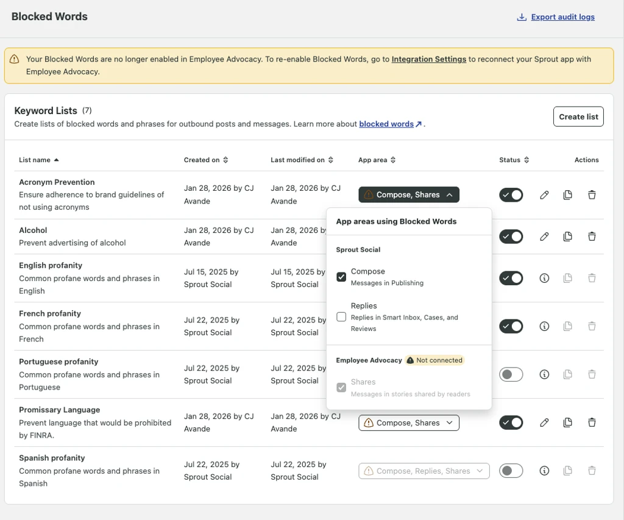The height and width of the screenshot is (520, 624).
Task: Duplicate the Alcohol keyword list
Action: click(x=567, y=237)
